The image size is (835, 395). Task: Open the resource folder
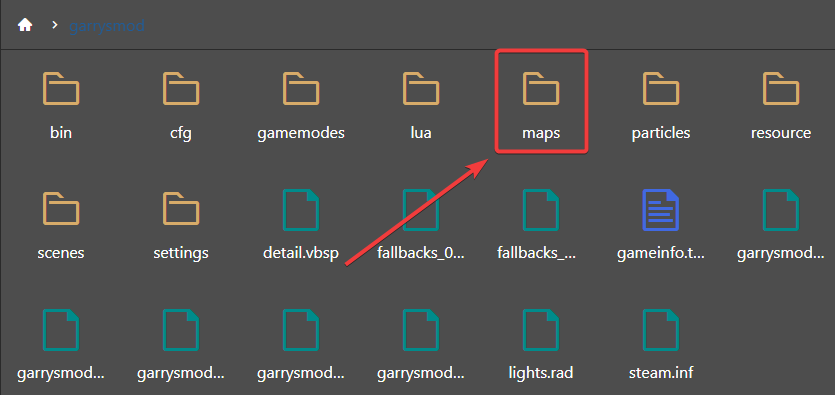[x=781, y=106]
